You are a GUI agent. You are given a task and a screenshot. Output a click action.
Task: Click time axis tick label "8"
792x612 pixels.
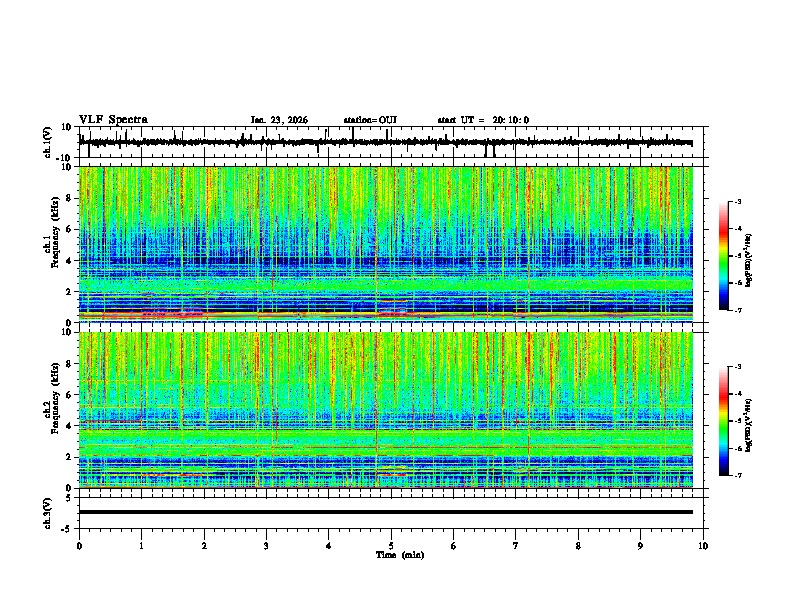[578, 546]
